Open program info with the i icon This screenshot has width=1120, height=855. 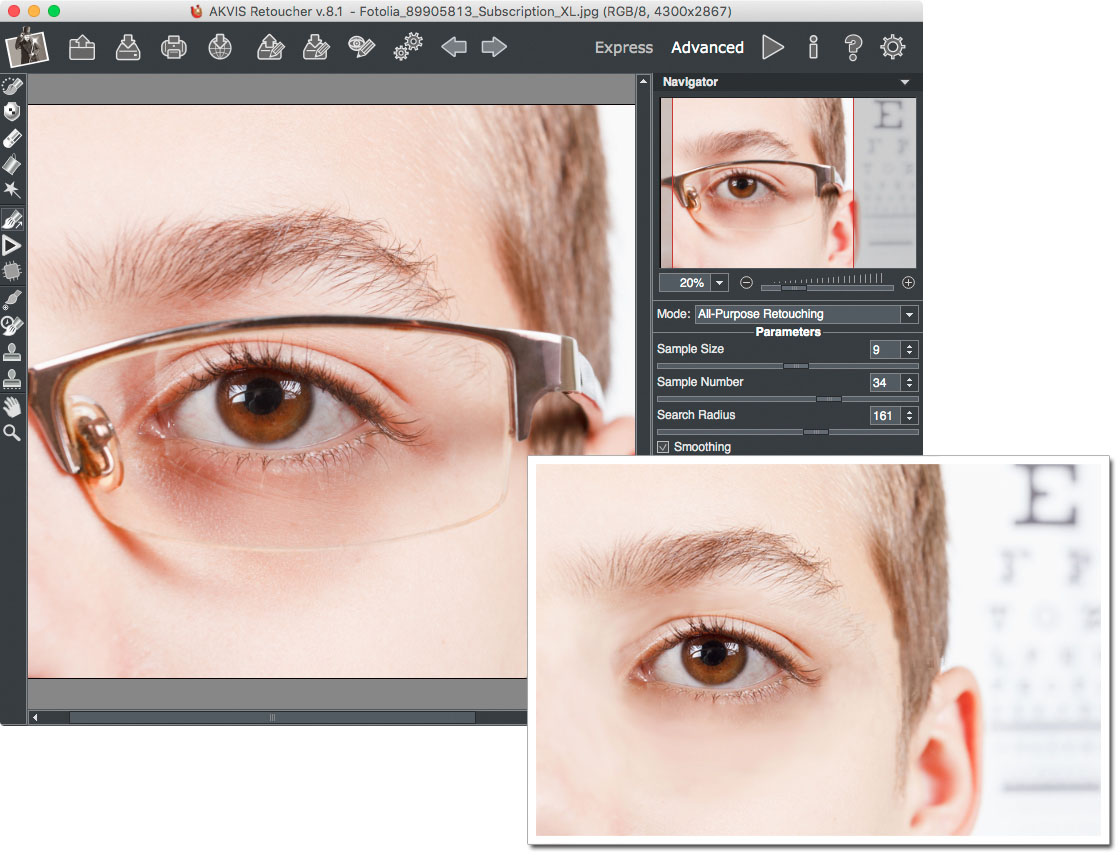813,47
